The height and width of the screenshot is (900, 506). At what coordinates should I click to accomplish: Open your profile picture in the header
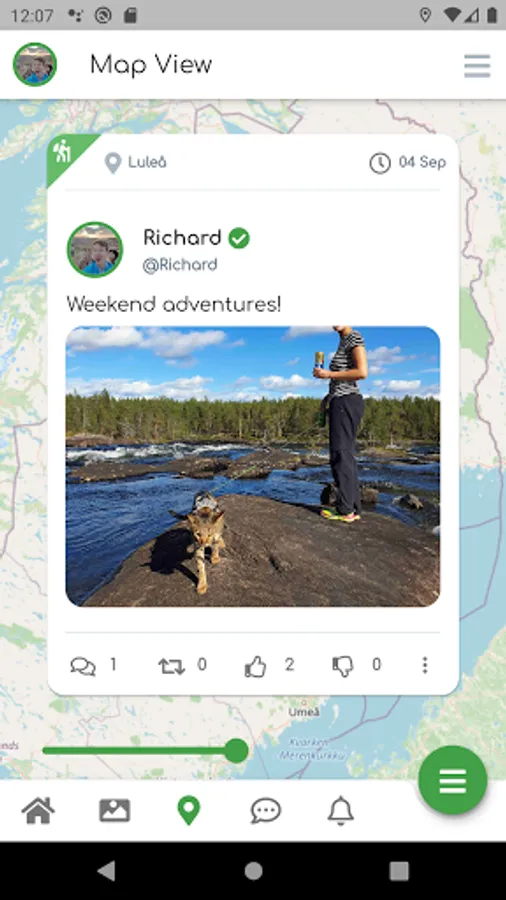pos(35,64)
